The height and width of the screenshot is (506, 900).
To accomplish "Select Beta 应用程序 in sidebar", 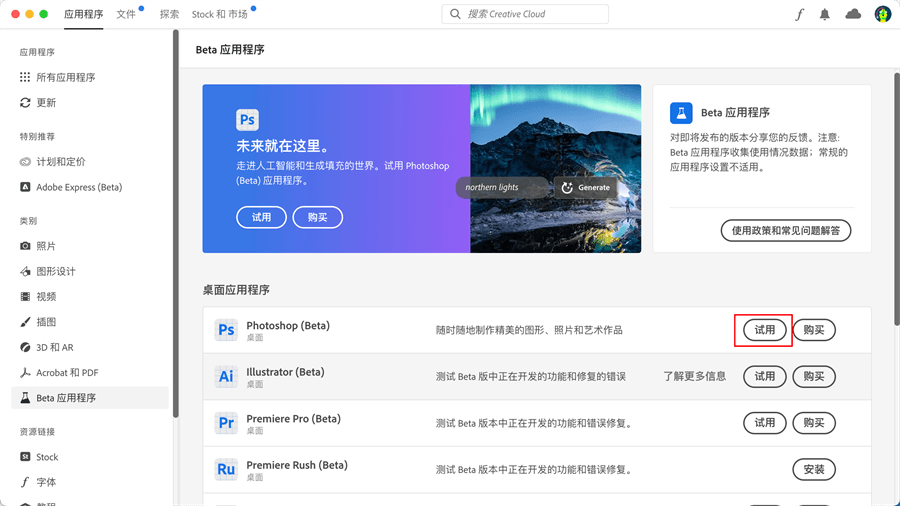I will (90, 398).
